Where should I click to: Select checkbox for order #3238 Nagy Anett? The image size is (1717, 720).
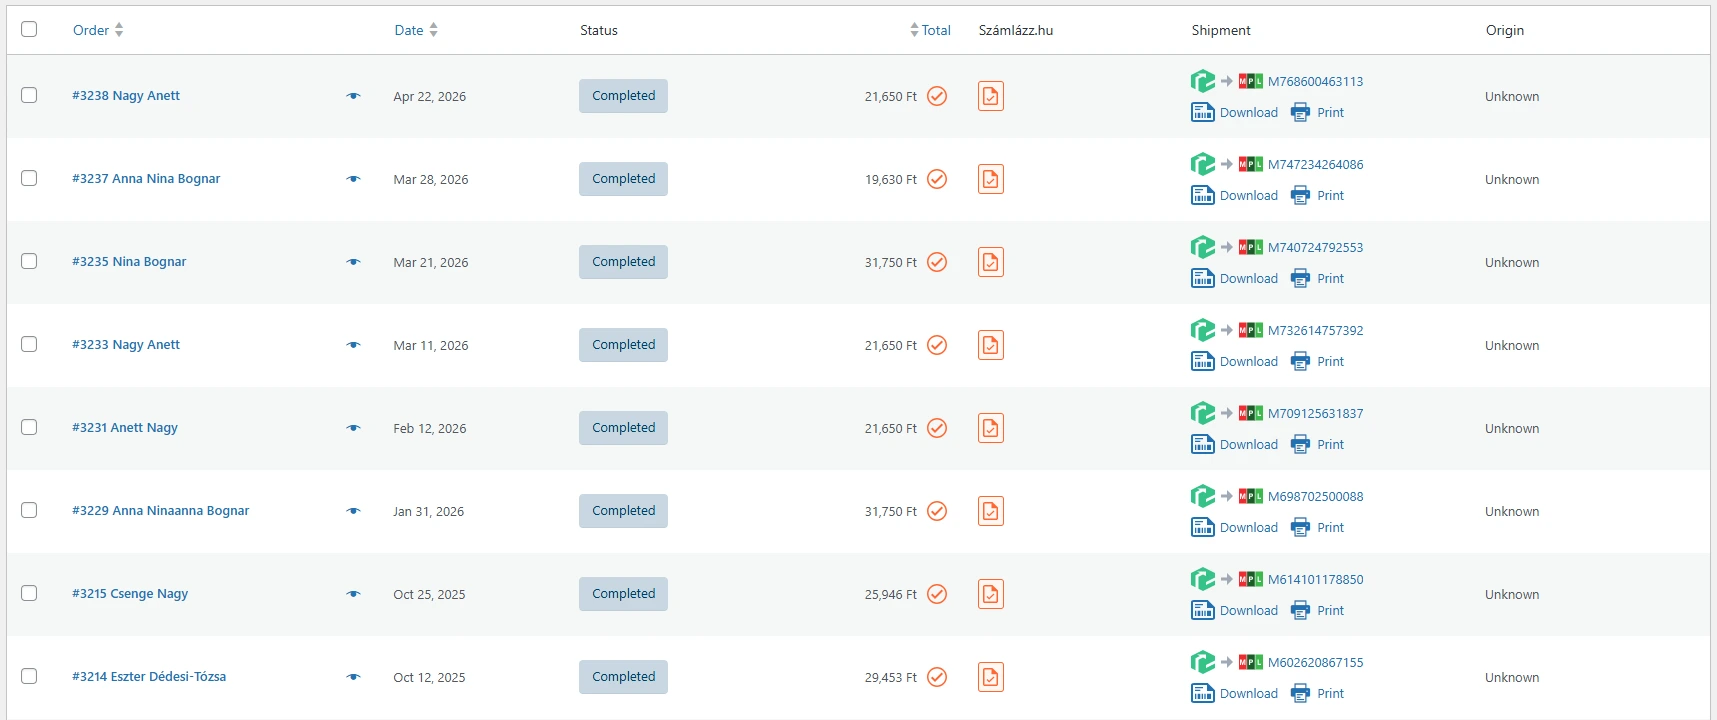pos(29,95)
